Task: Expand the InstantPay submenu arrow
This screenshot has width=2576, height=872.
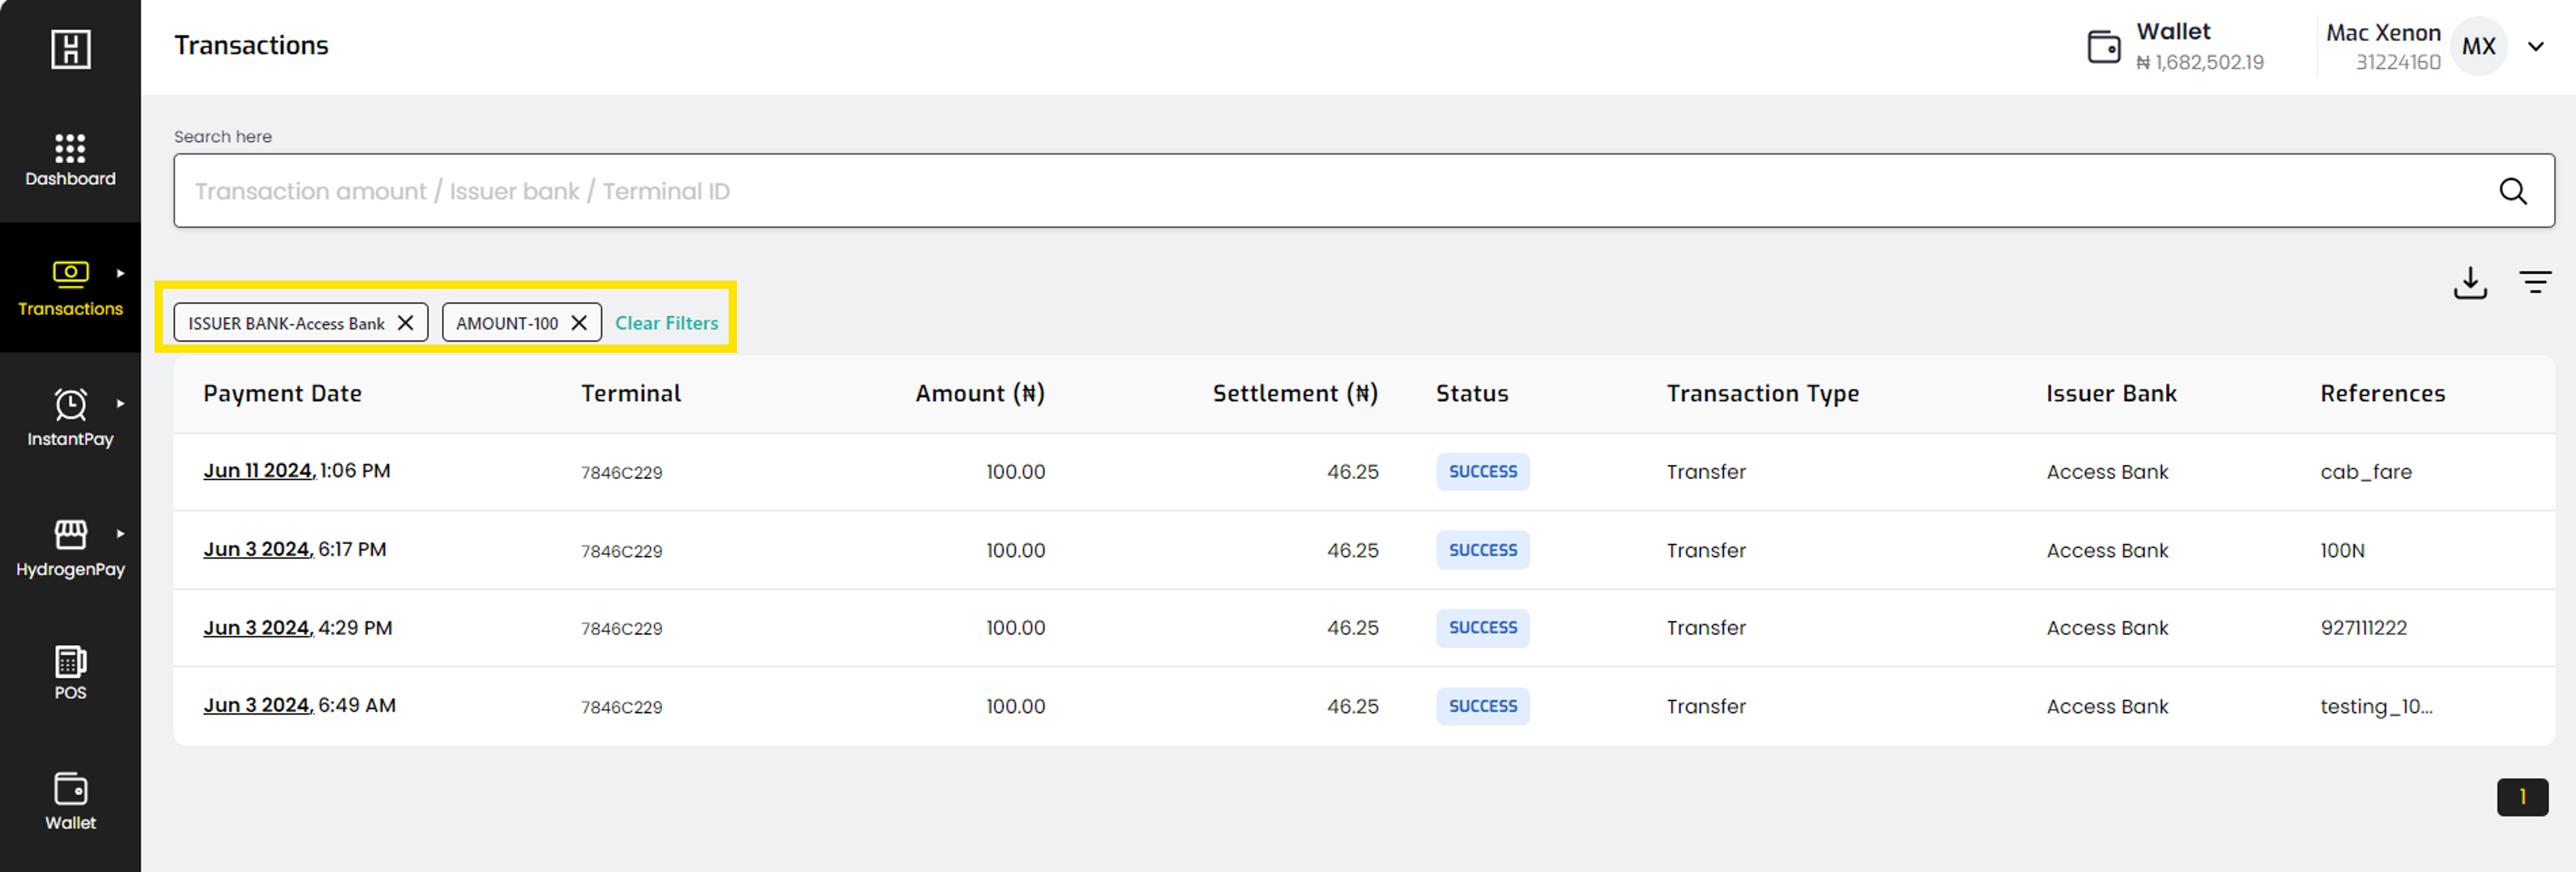Action: [120, 403]
